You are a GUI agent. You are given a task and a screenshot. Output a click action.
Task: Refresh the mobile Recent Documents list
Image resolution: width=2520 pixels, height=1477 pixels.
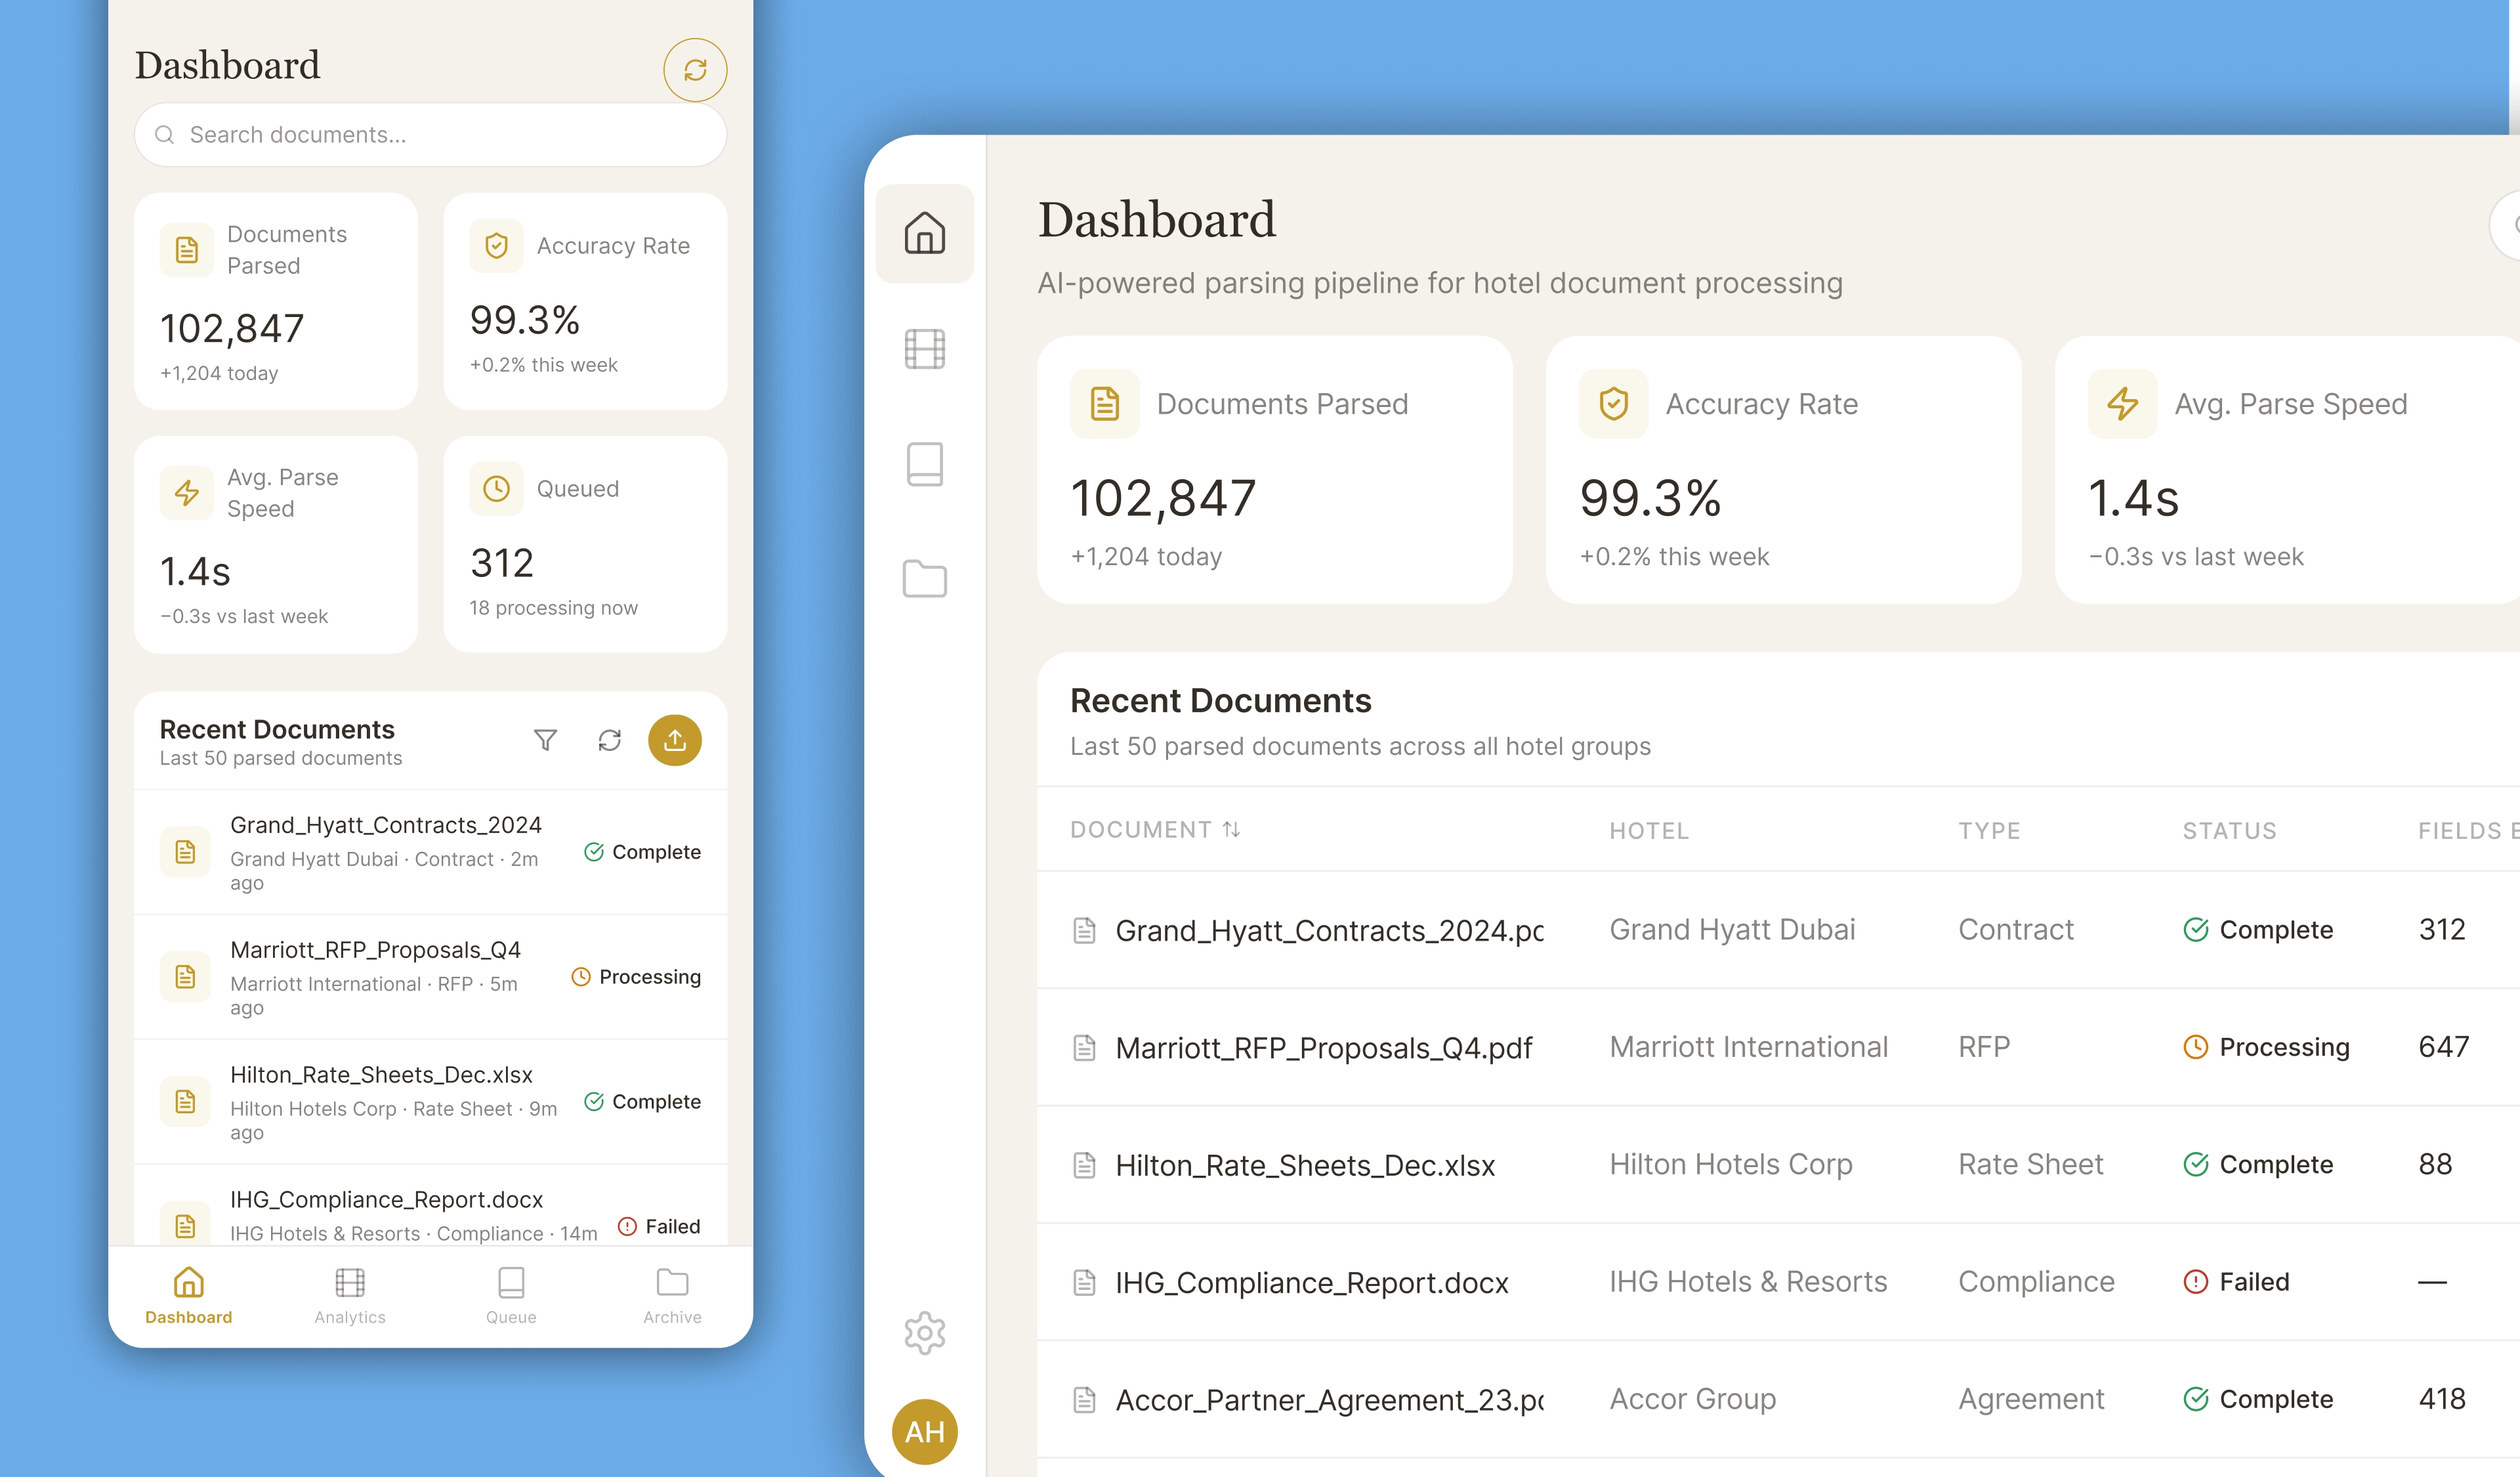point(610,740)
